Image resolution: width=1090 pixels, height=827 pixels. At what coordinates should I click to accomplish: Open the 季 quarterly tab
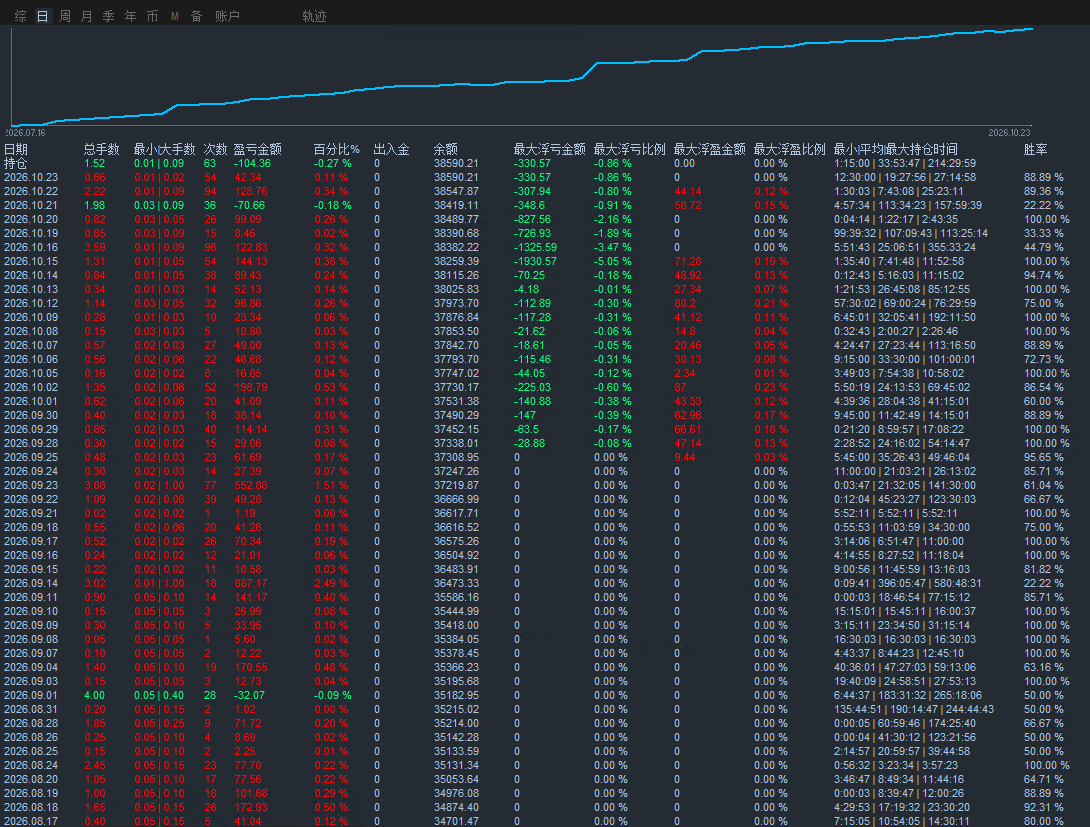pyautogui.click(x=108, y=16)
